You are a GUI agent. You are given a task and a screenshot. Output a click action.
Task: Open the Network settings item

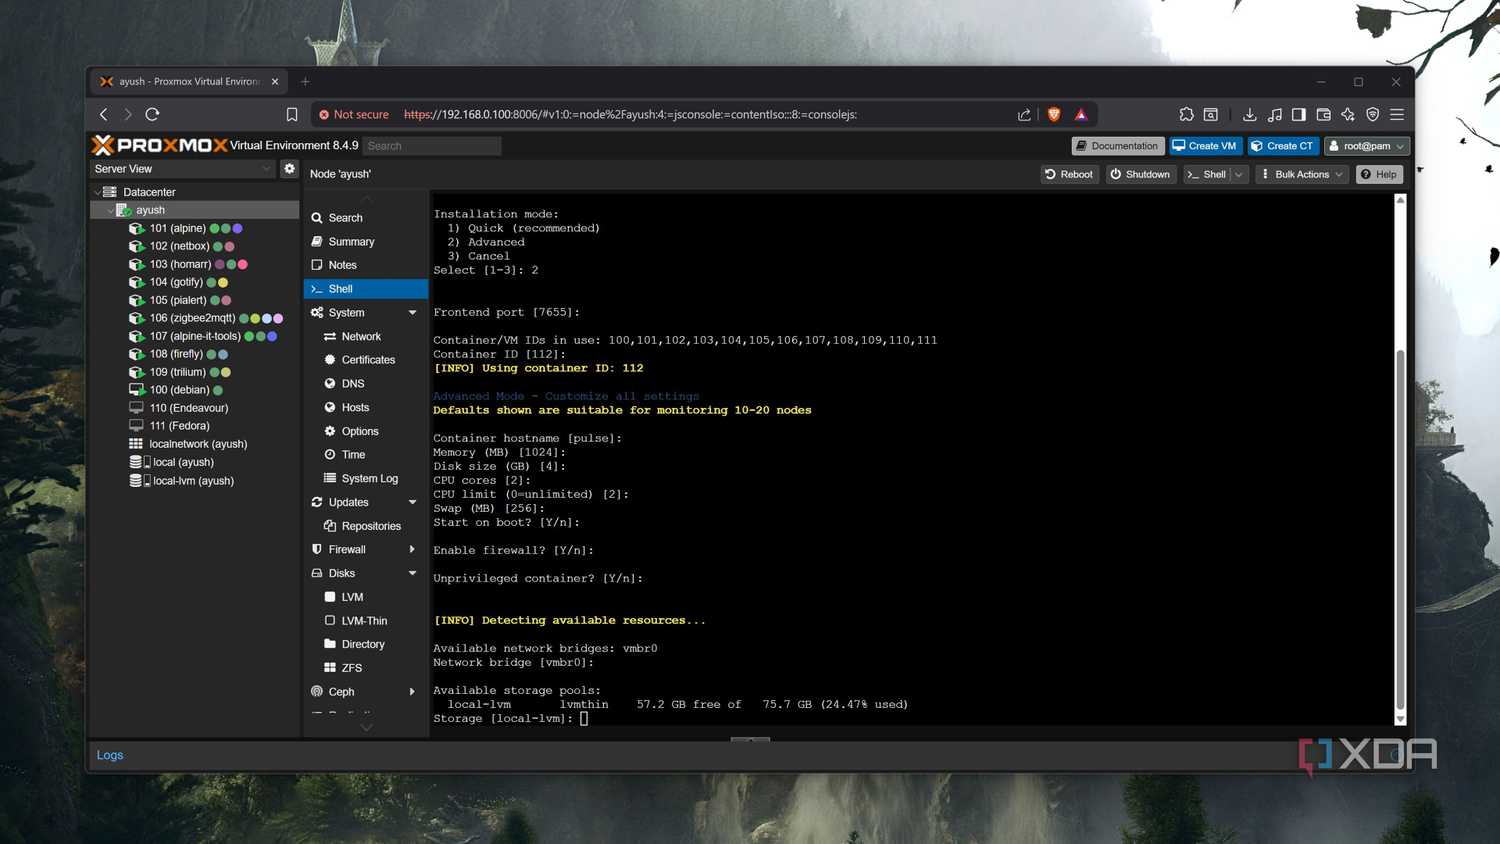[x=366, y=337]
